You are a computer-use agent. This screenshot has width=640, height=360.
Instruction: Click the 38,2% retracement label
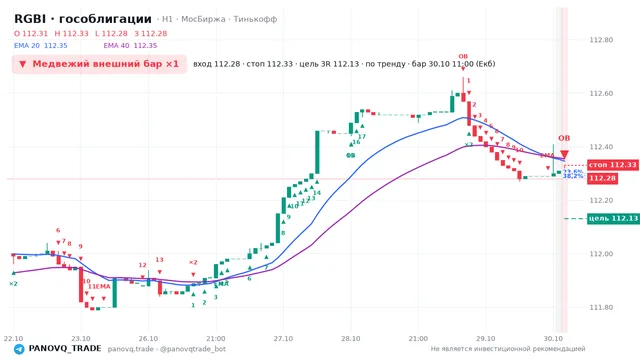pyautogui.click(x=573, y=176)
